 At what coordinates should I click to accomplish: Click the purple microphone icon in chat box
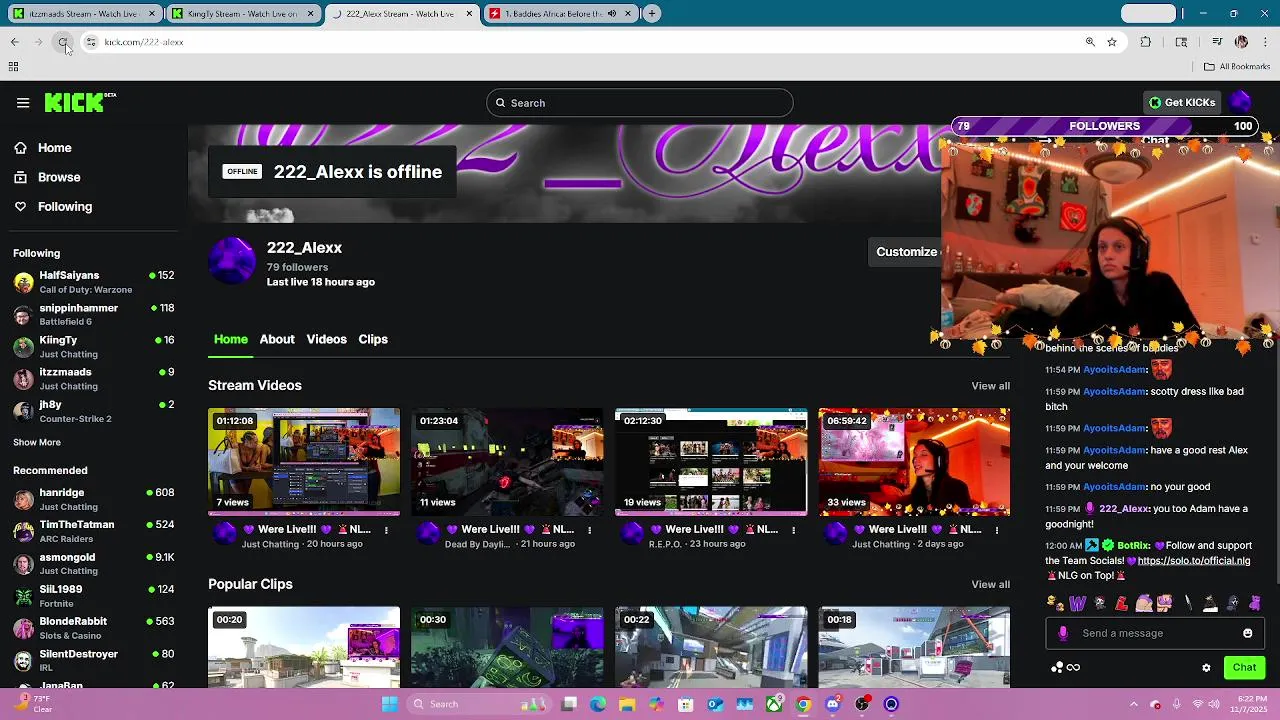(x=1063, y=633)
